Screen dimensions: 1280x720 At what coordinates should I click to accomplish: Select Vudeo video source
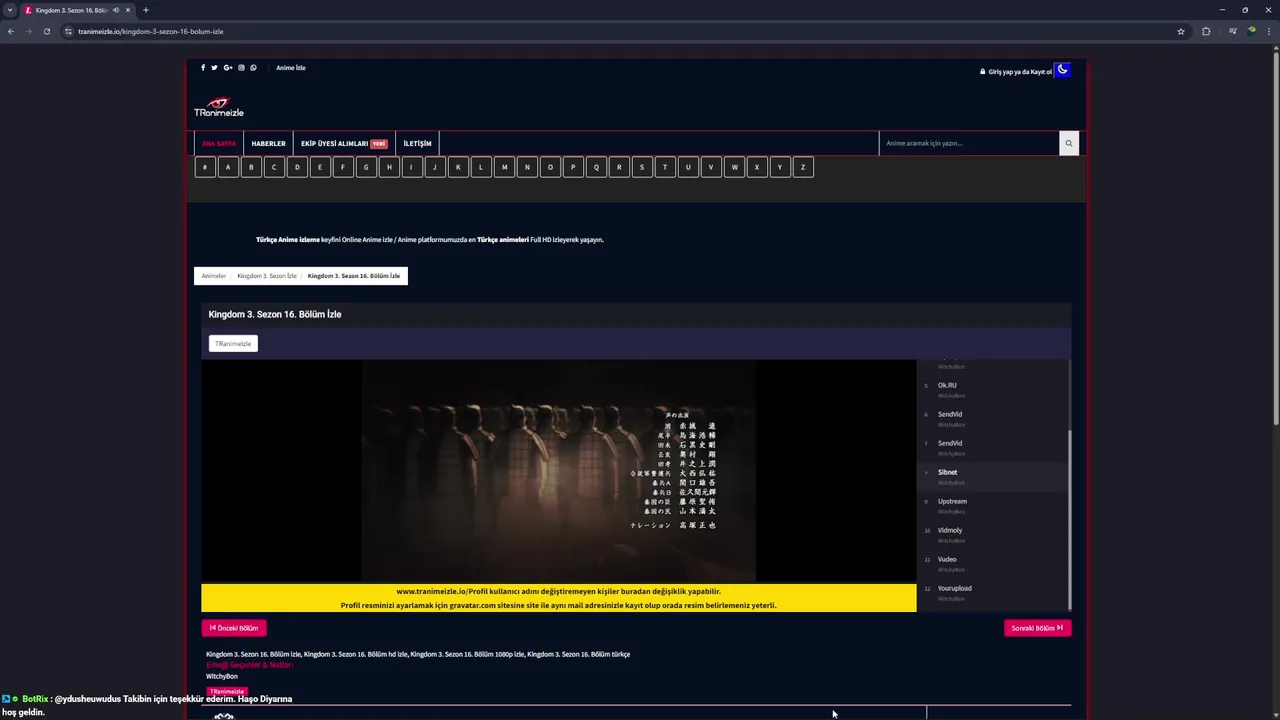993,563
